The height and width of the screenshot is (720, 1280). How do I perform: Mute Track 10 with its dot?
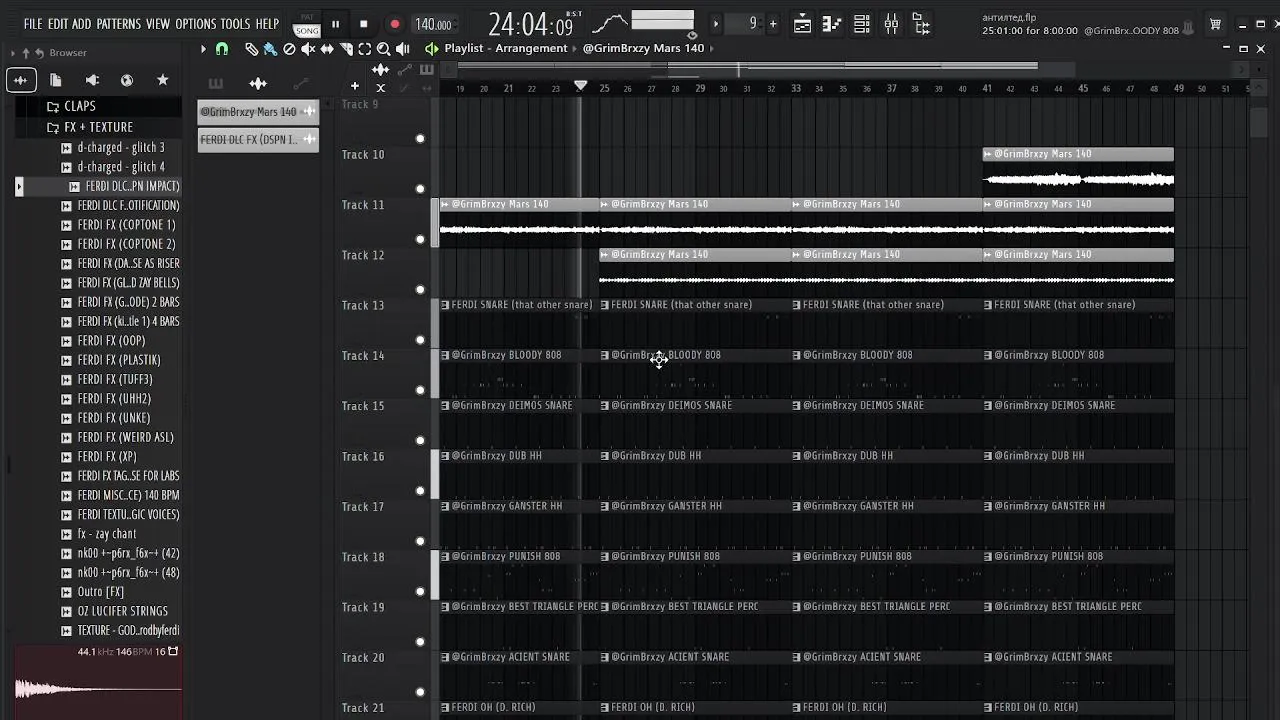tap(420, 189)
